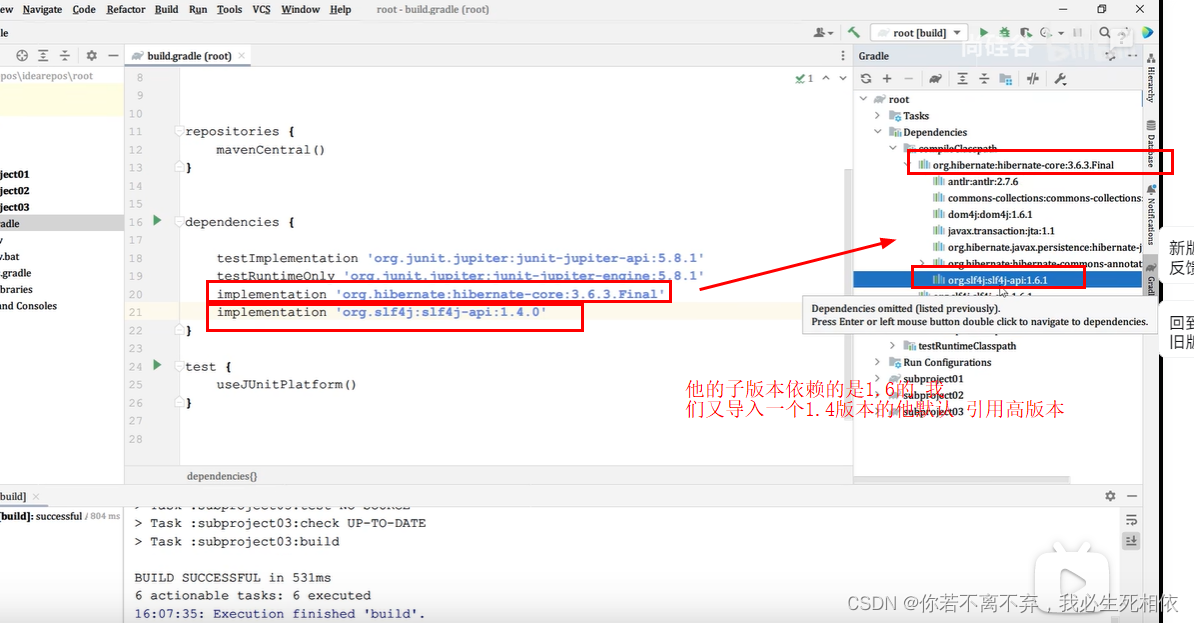Collapse Dependencies node in Gradle tree
1194x623 pixels.
coord(877,132)
